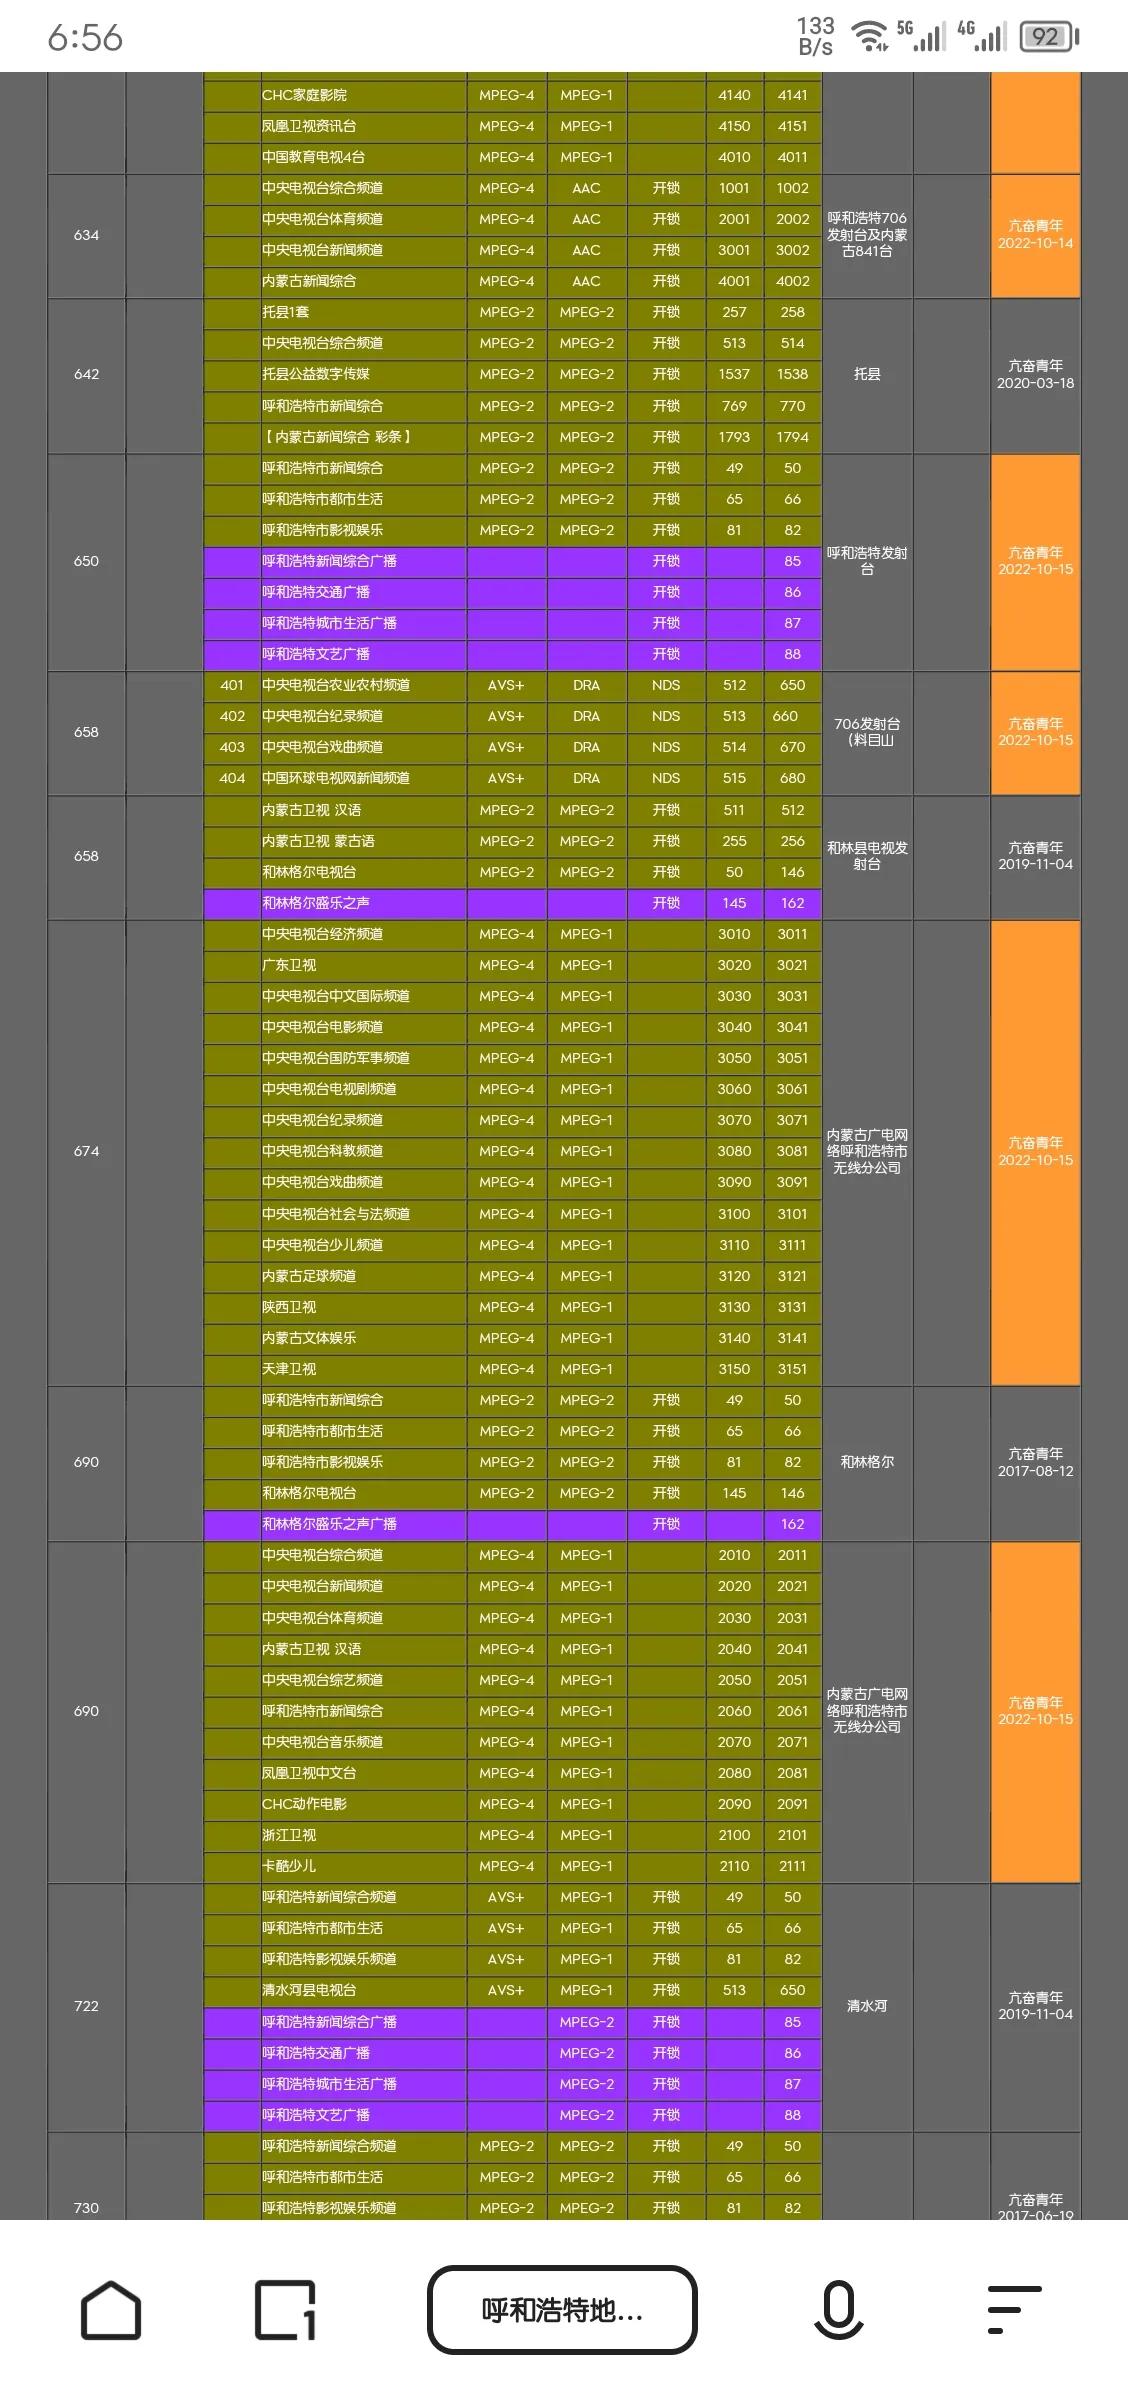Viewport: 1128px width, 2400px height.
Task: Select the 674 frequency cell
Action: pos(86,1152)
